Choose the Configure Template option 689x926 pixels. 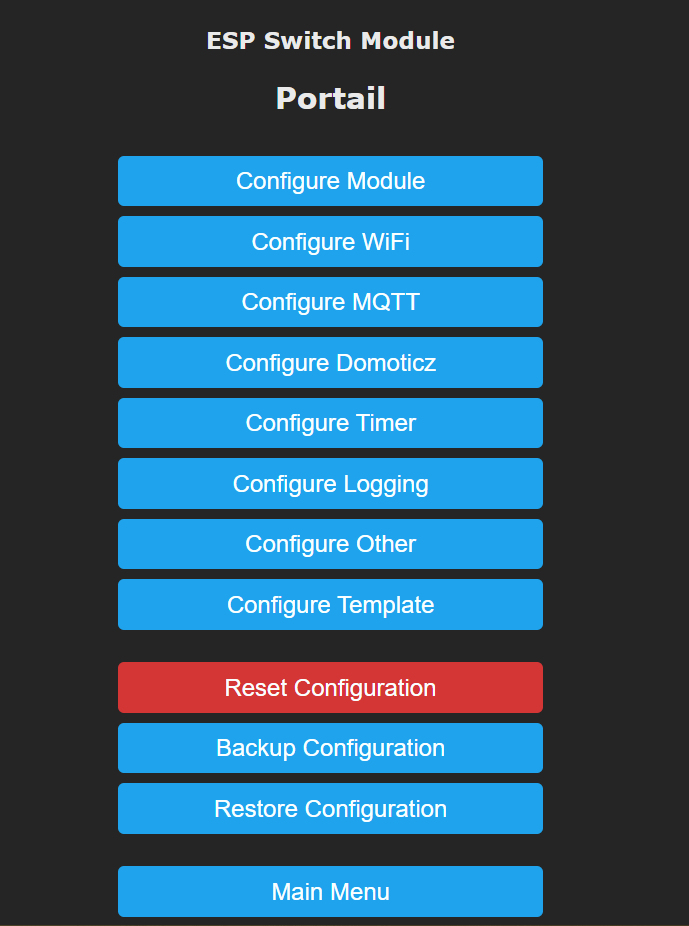pos(330,605)
